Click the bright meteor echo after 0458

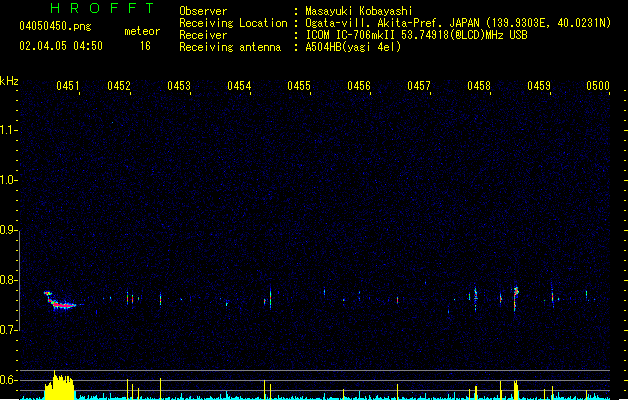click(x=515, y=298)
